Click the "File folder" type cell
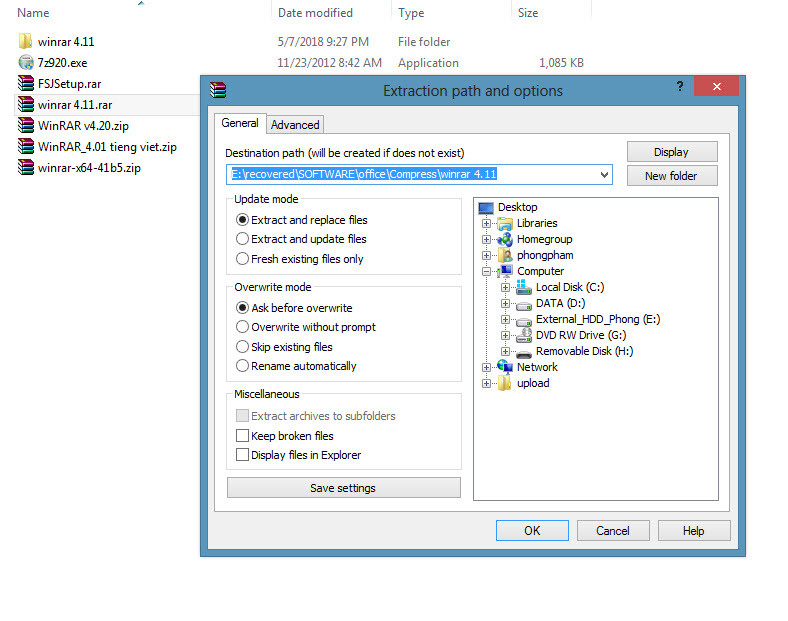The width and height of the screenshot is (788, 621). (x=424, y=42)
